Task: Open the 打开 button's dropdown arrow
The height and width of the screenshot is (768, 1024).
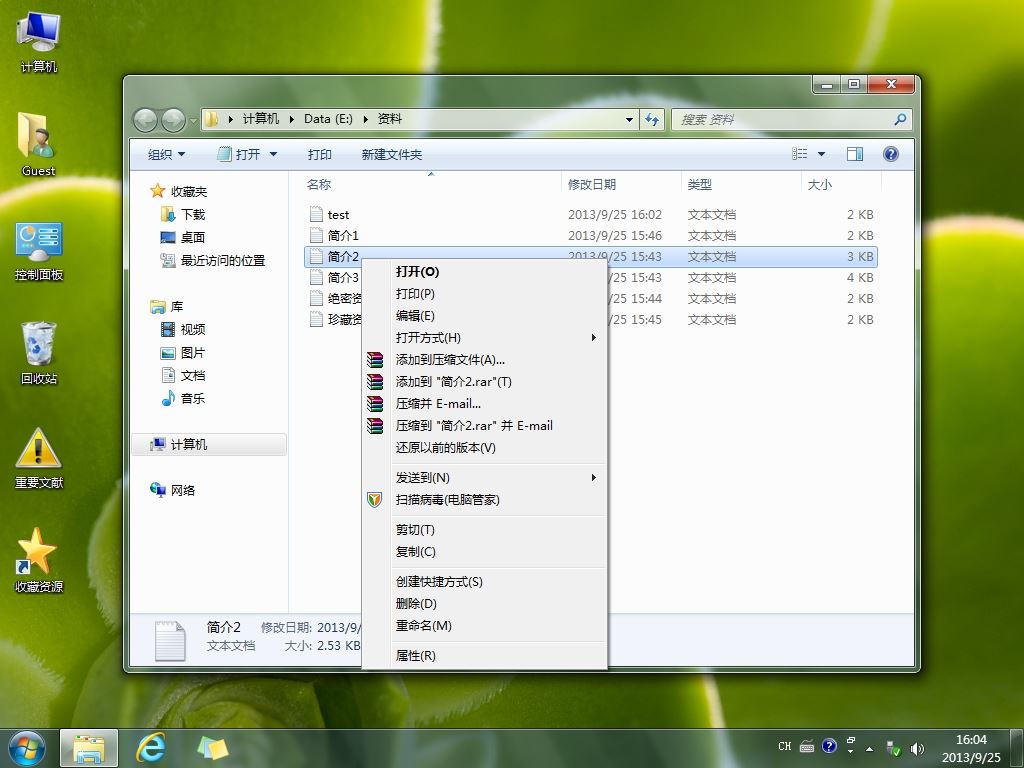Action: [274, 154]
